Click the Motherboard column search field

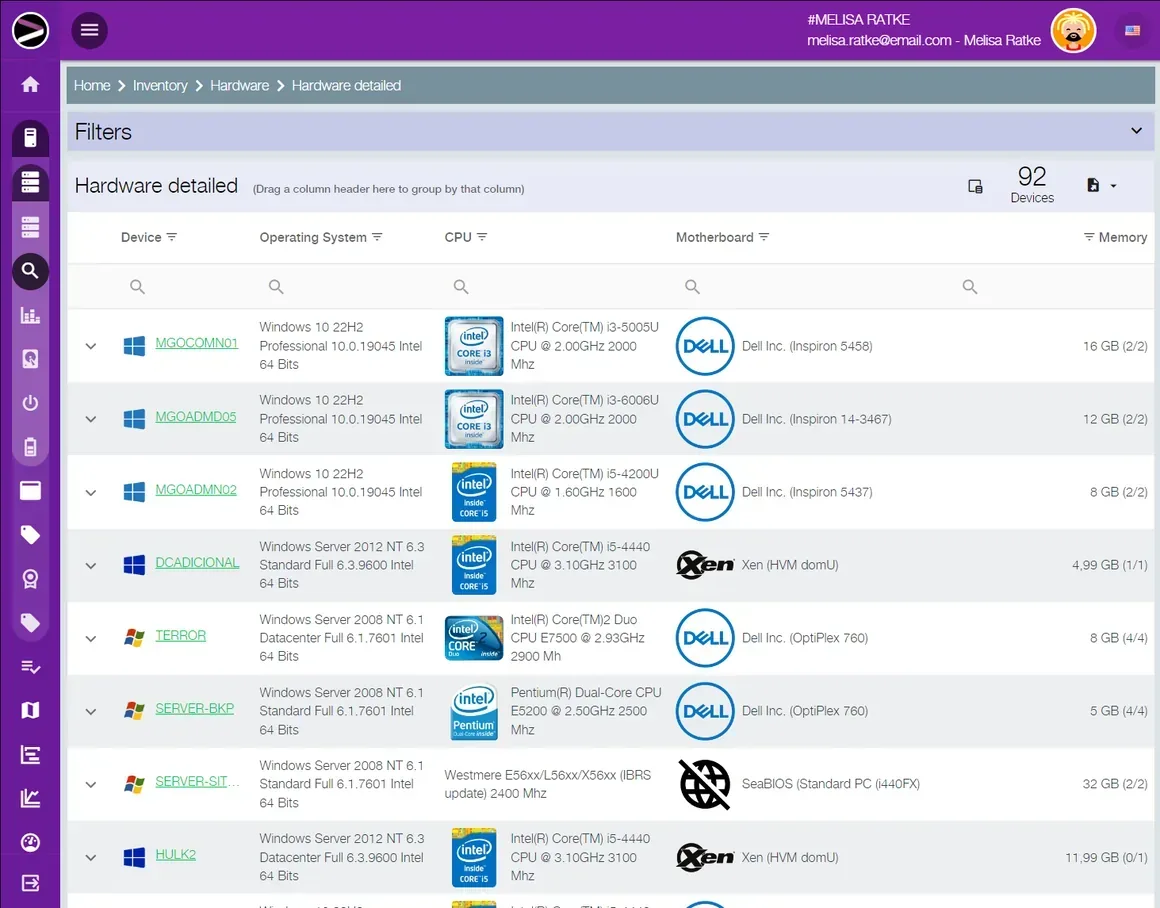809,286
